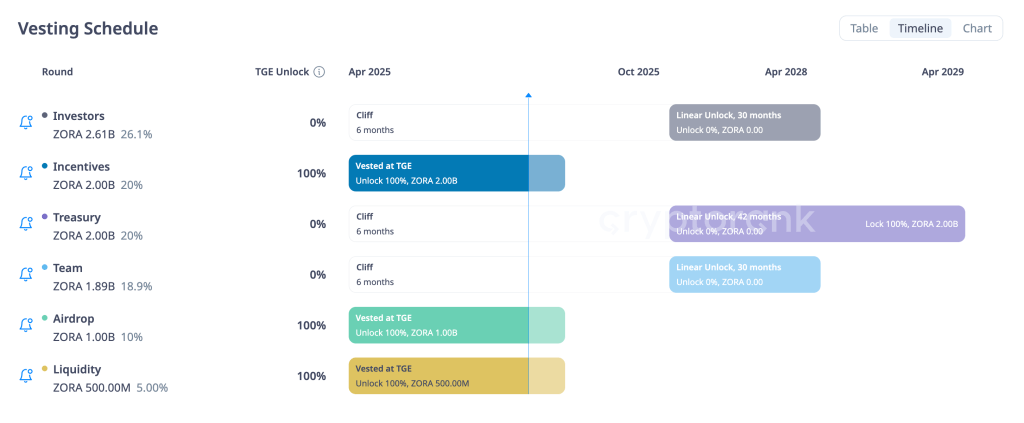Select the Liquidity Vested at TGE bar

456,376
